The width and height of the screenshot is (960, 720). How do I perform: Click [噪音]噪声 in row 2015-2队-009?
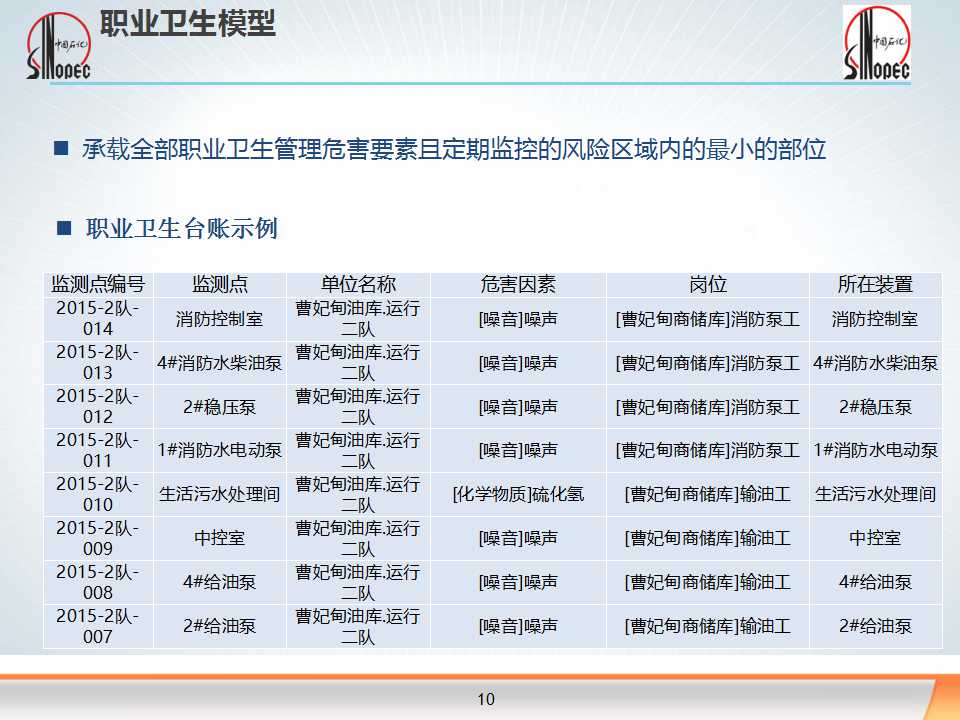[x=518, y=538]
